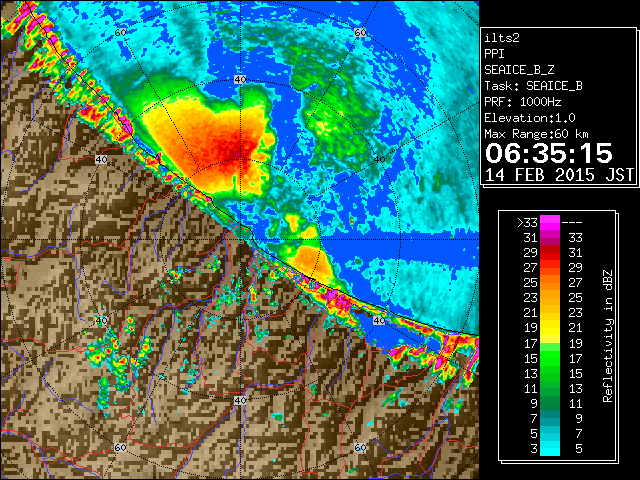Pick the cyan legend swatch beside 3

point(550,449)
